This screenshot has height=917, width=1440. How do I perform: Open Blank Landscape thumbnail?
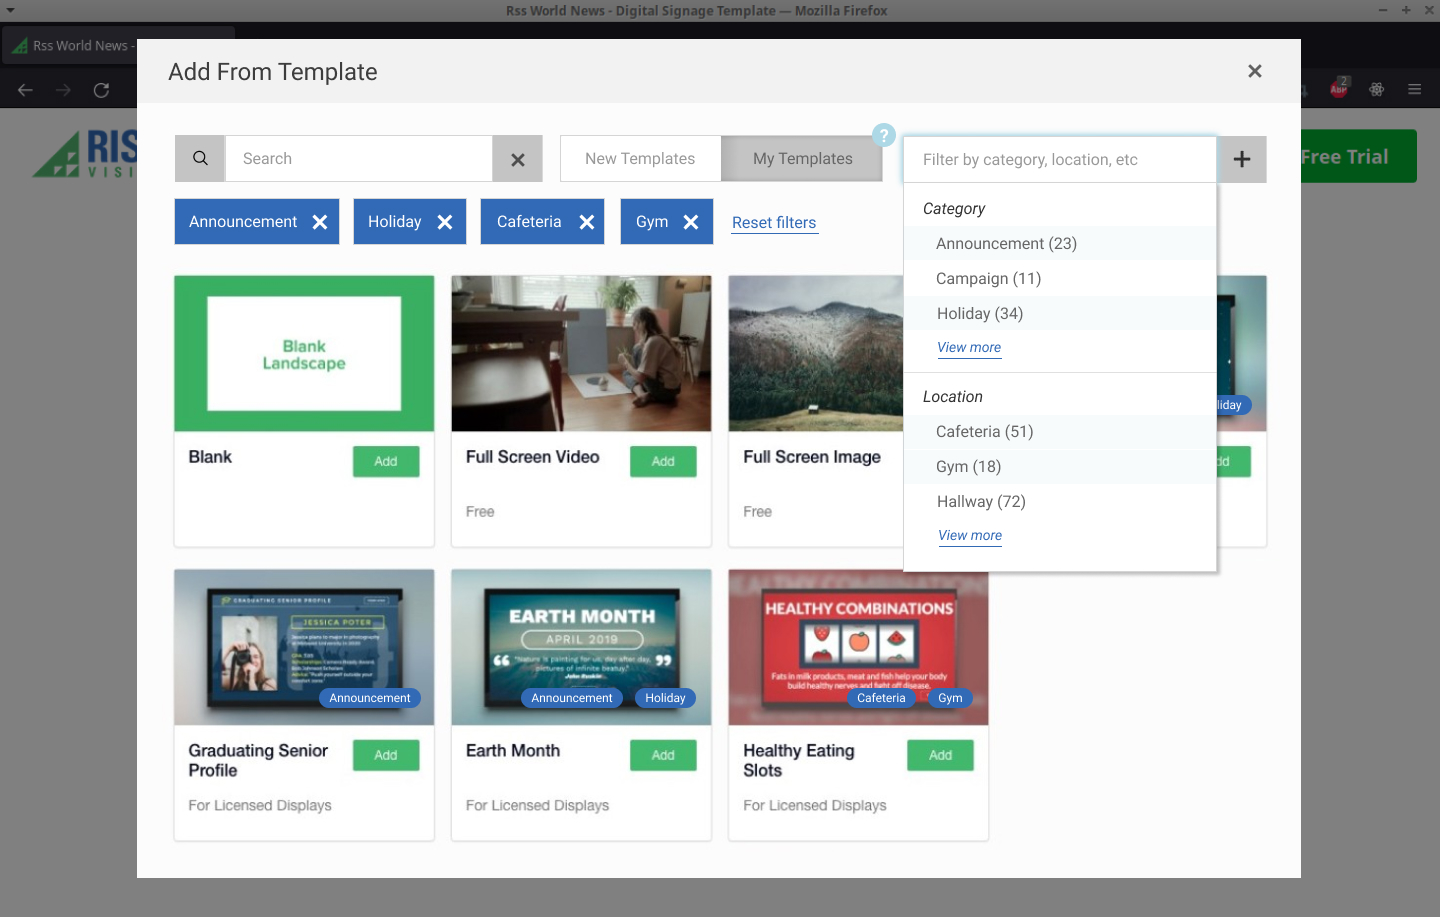pyautogui.click(x=304, y=354)
